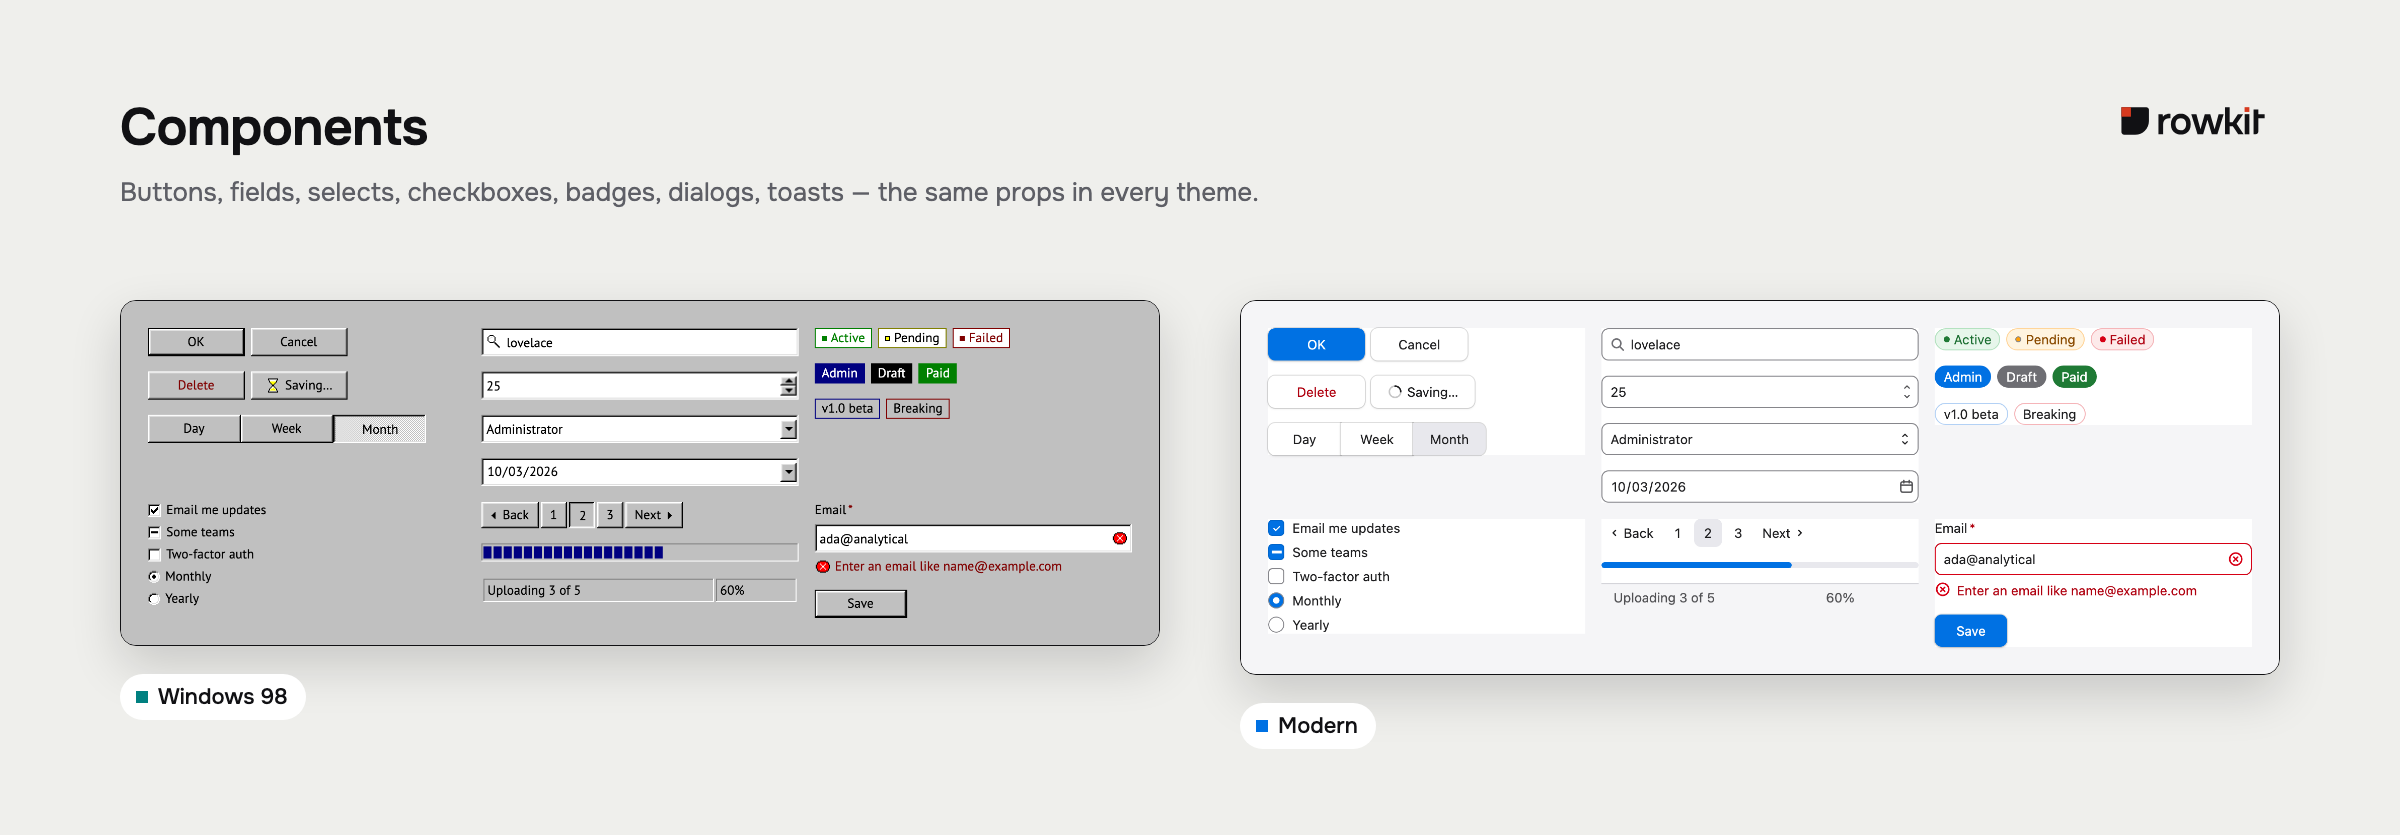The width and height of the screenshot is (2400, 835).
Task: Select the Month segment in Modern panel
Action: coord(1449,439)
